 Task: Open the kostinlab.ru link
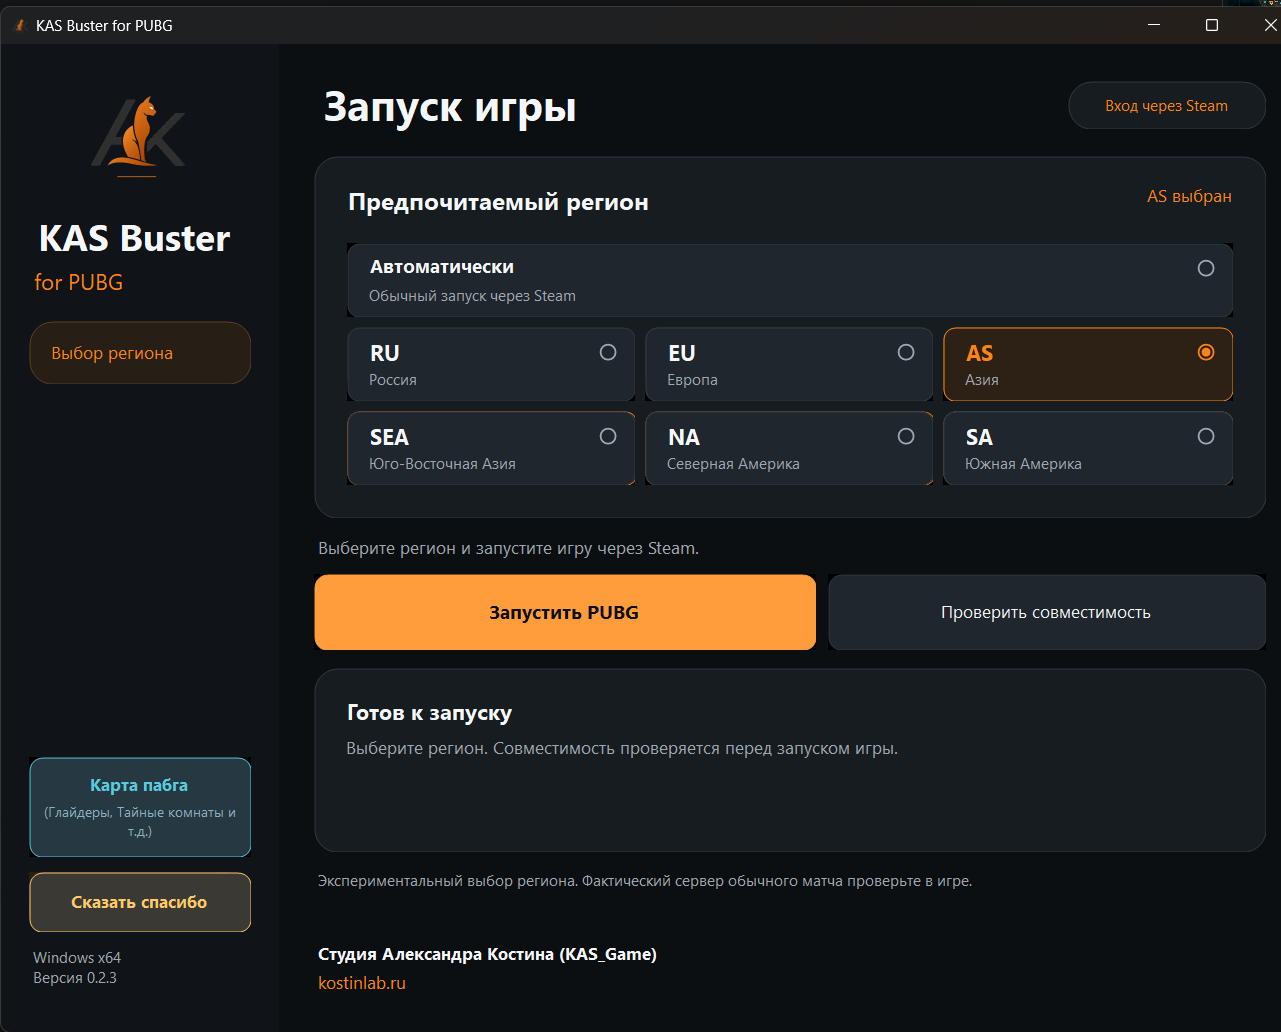(x=362, y=983)
